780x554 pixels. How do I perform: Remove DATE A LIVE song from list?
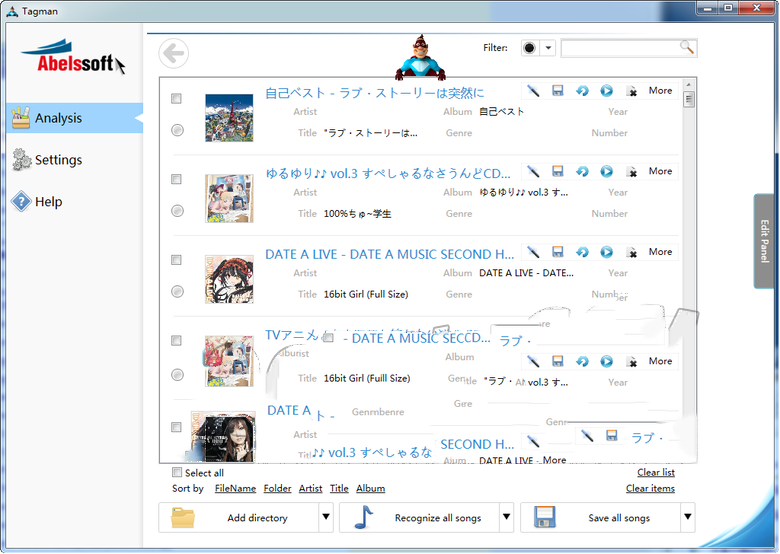click(632, 253)
